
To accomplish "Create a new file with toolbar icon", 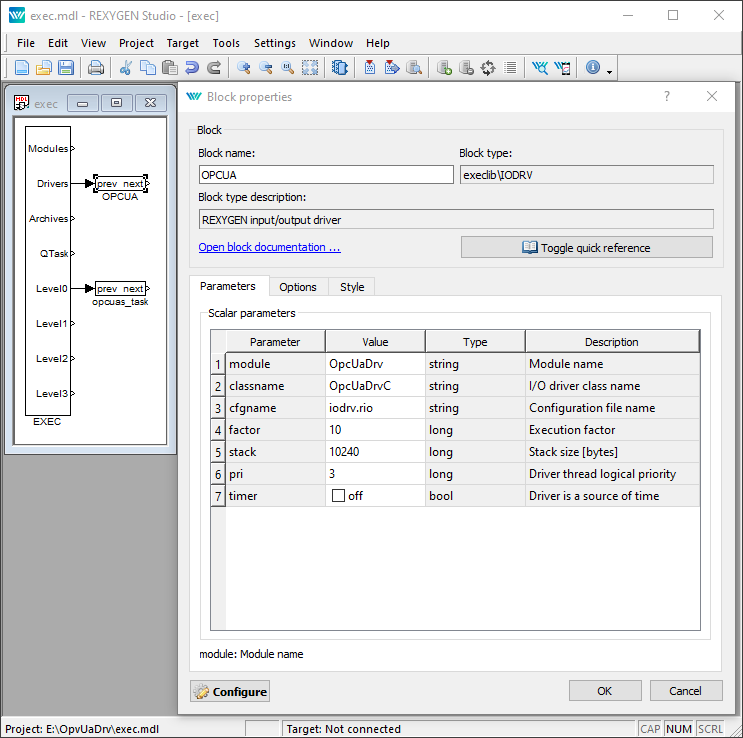I will 22,68.
